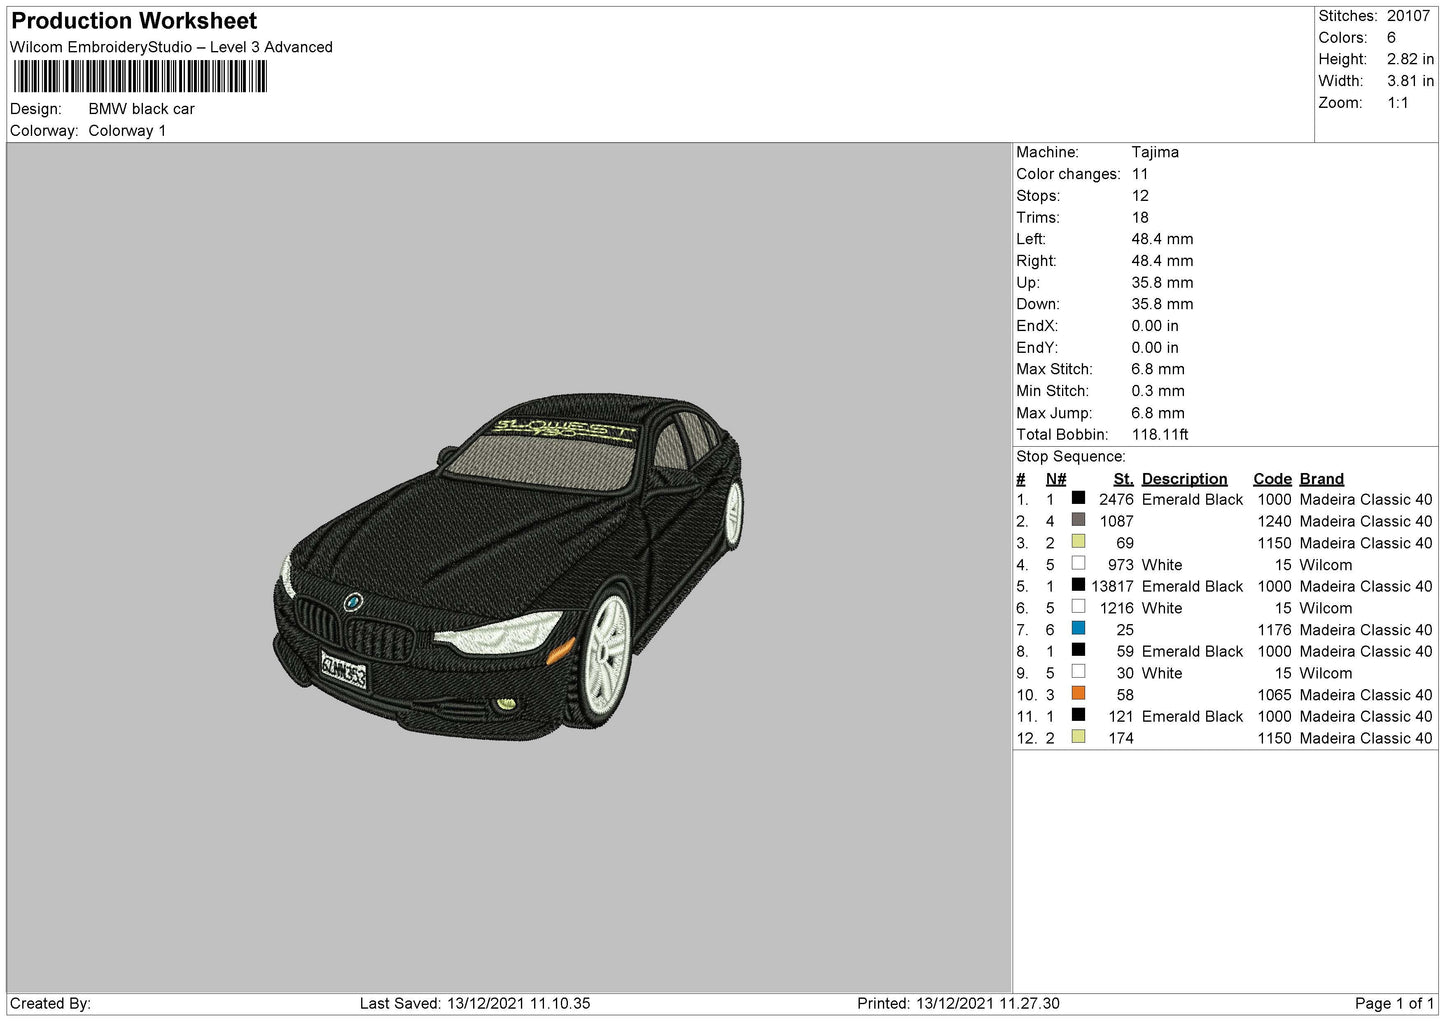Click code 1176 in row 7
The height and width of the screenshot is (1021, 1445).
pos(1274,630)
